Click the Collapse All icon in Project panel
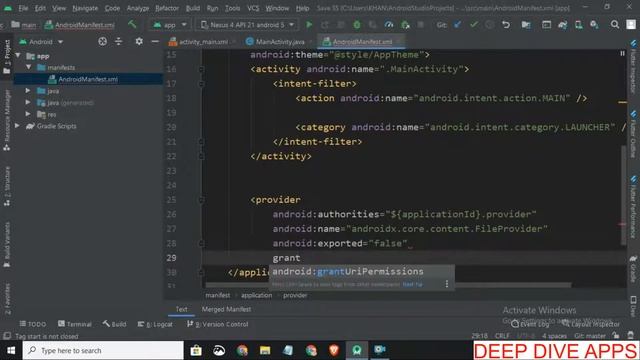 pyautogui.click(x=118, y=41)
